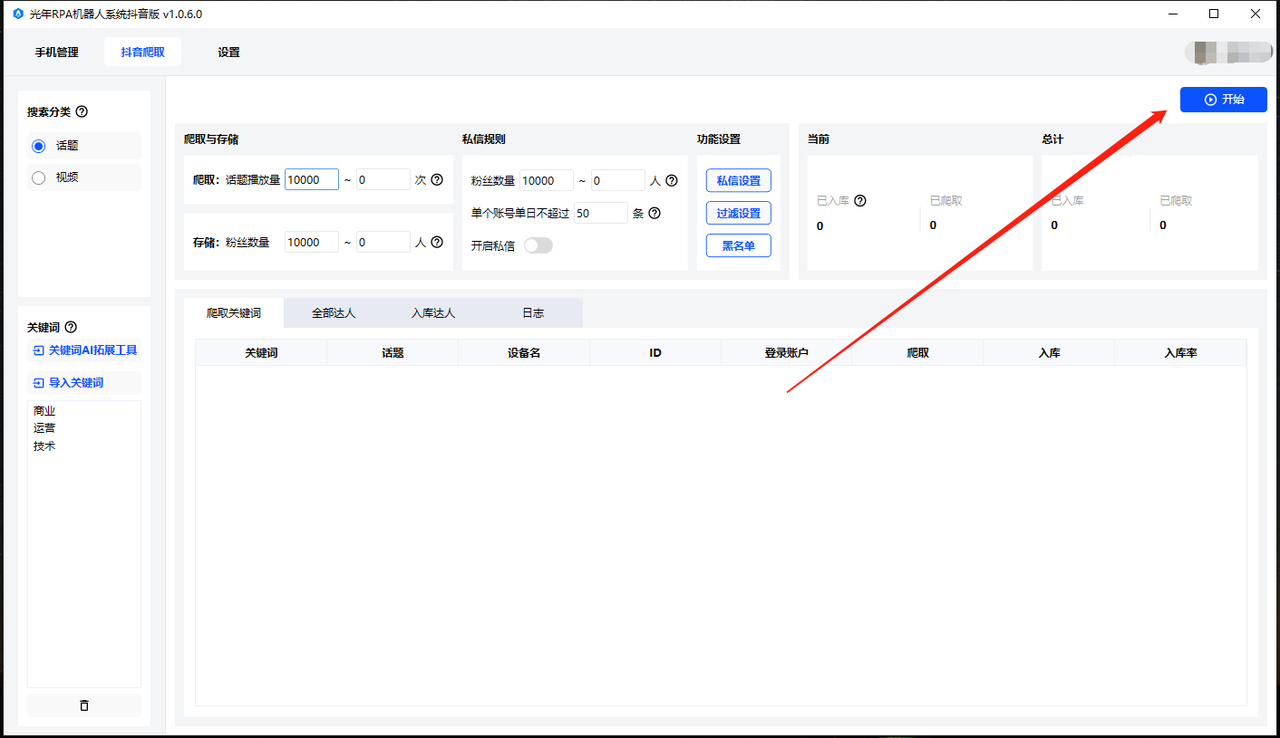Click help icon after 私信规则 粉丝数量 range

click(x=671, y=181)
